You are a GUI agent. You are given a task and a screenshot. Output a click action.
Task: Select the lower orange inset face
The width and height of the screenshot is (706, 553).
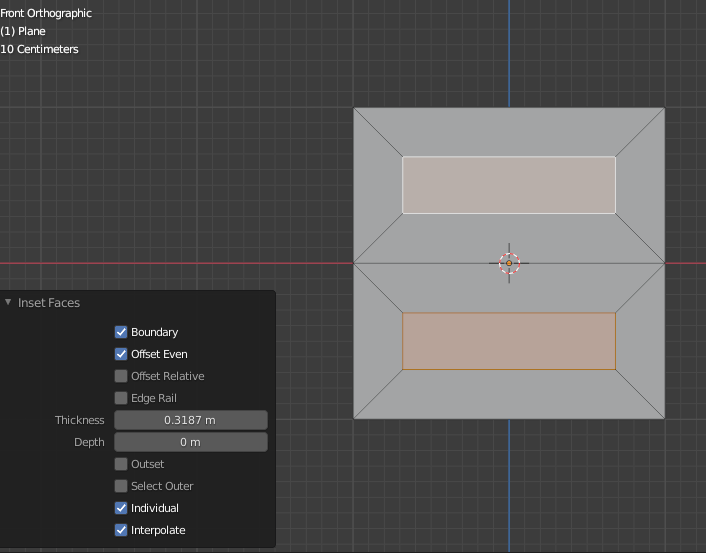coord(509,341)
